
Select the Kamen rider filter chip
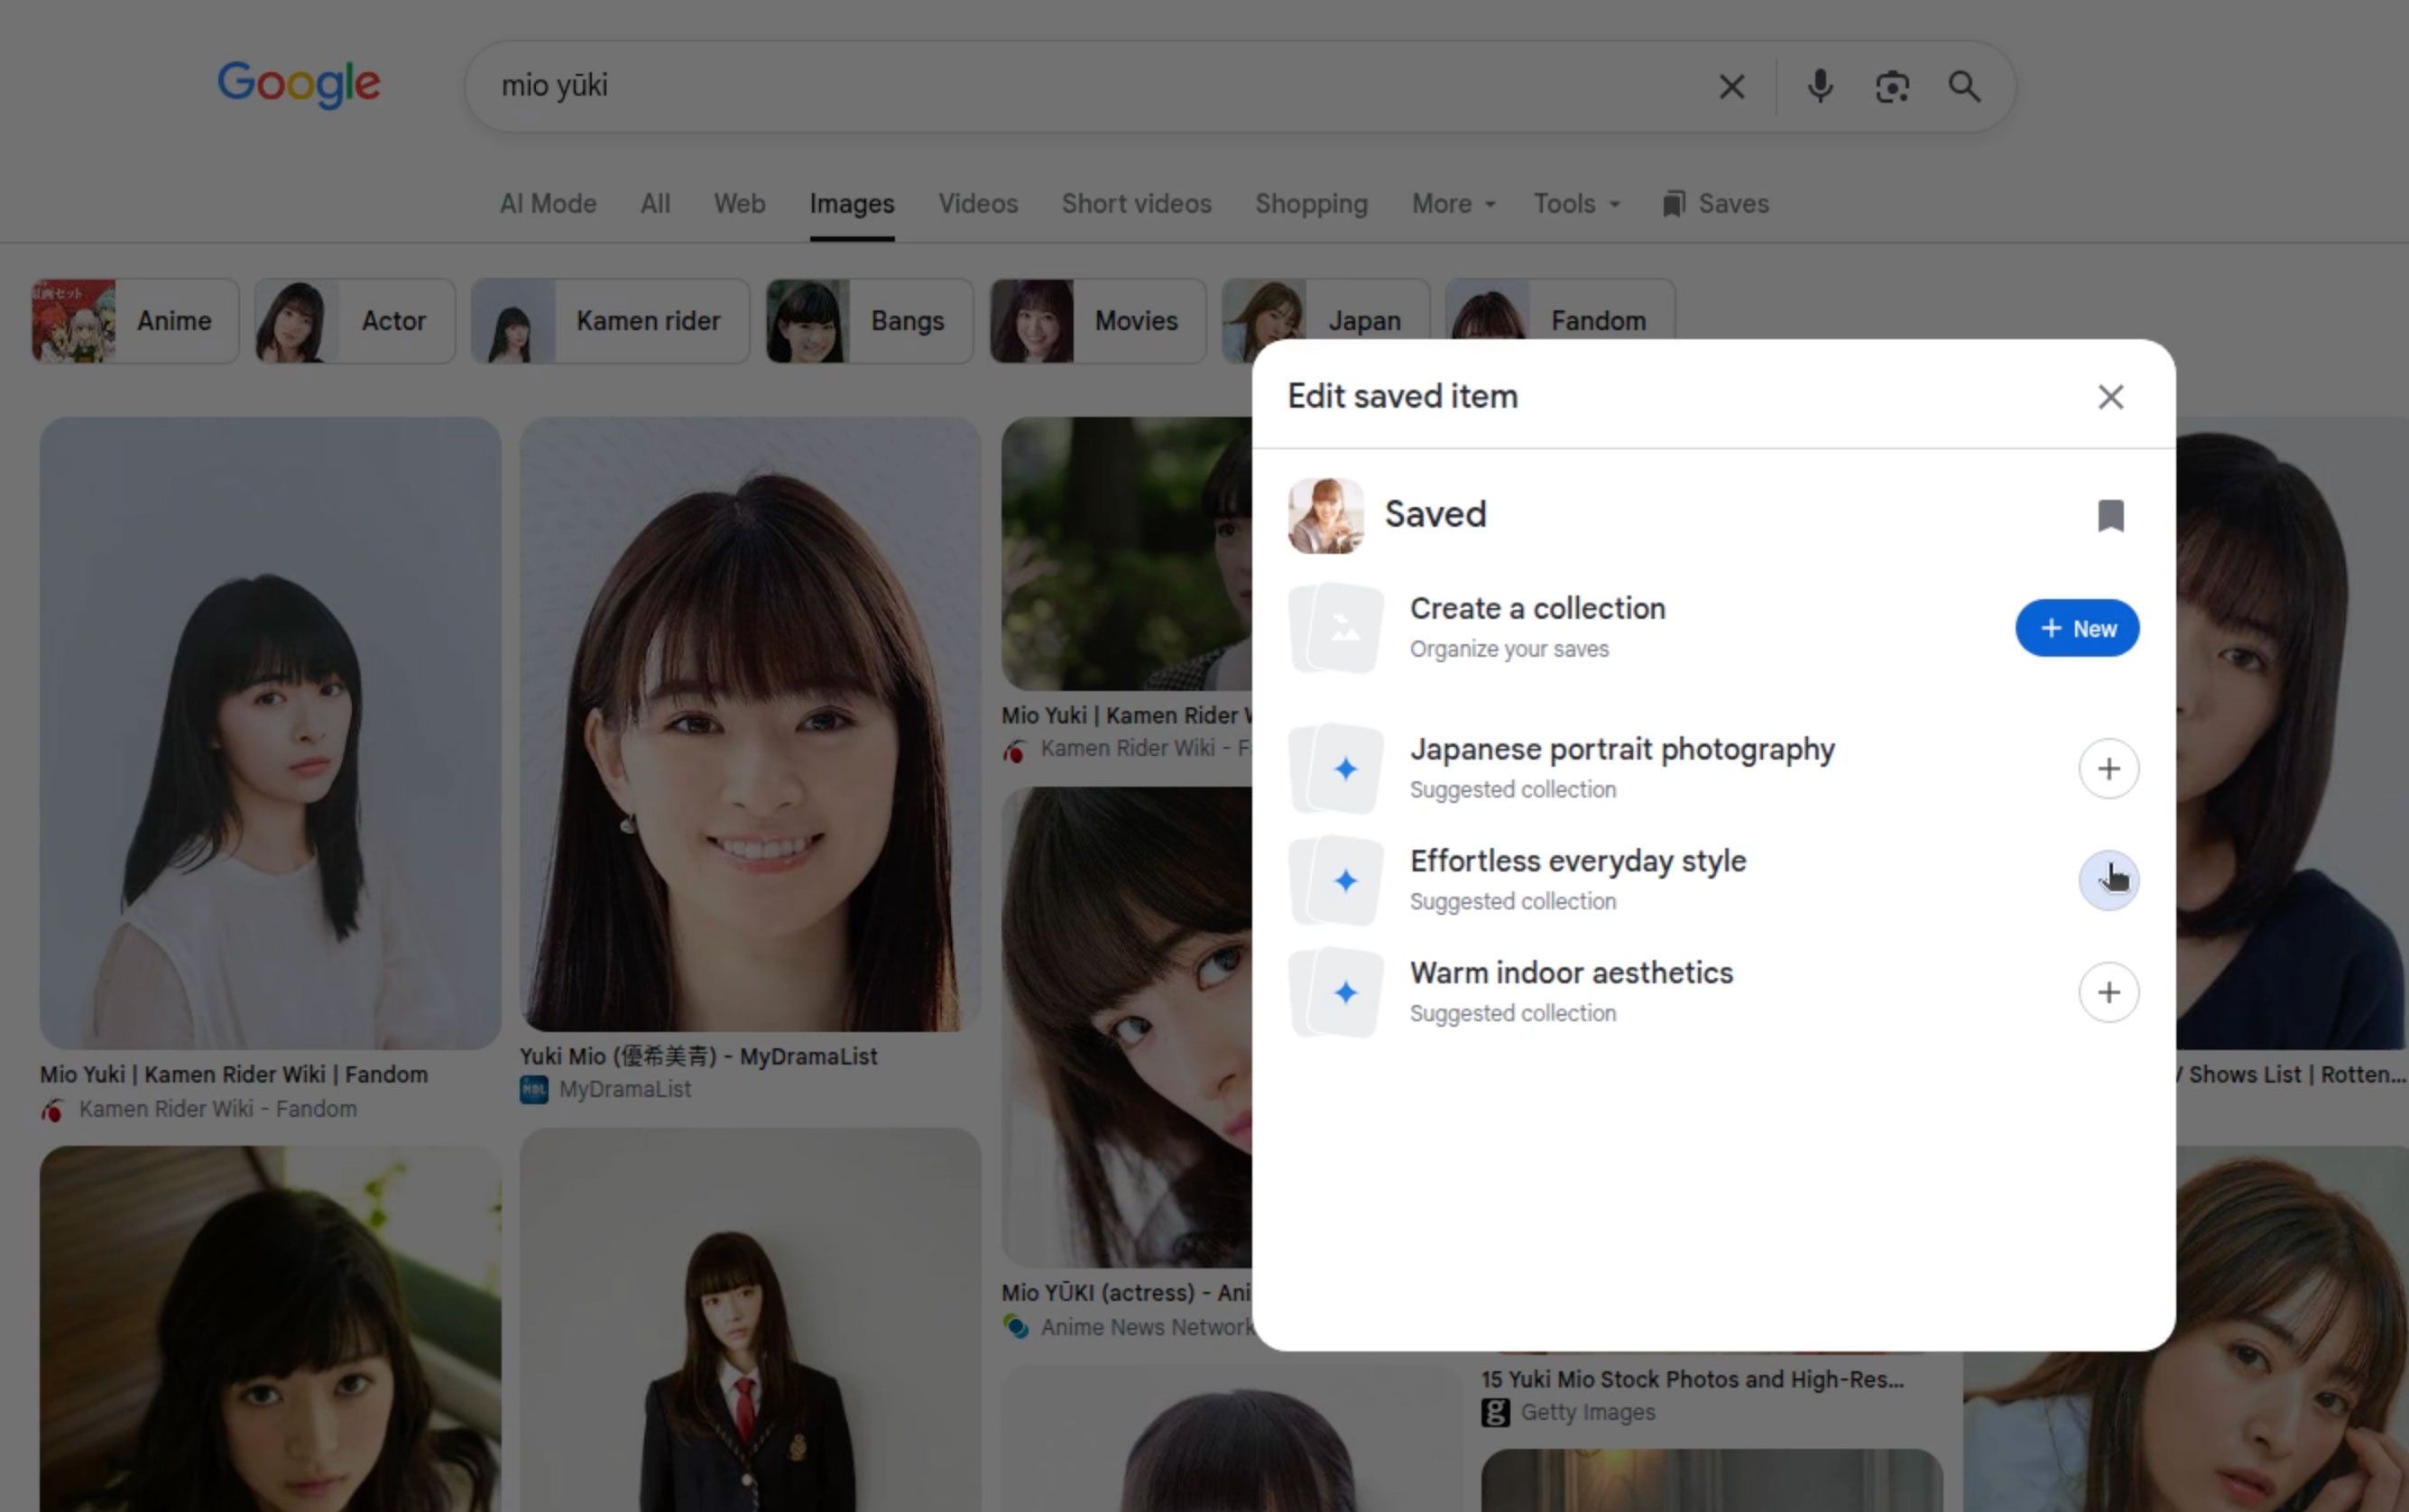(610, 321)
